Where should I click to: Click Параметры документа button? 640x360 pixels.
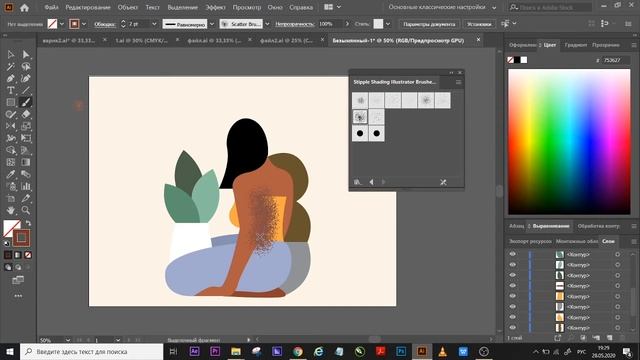[429, 24]
